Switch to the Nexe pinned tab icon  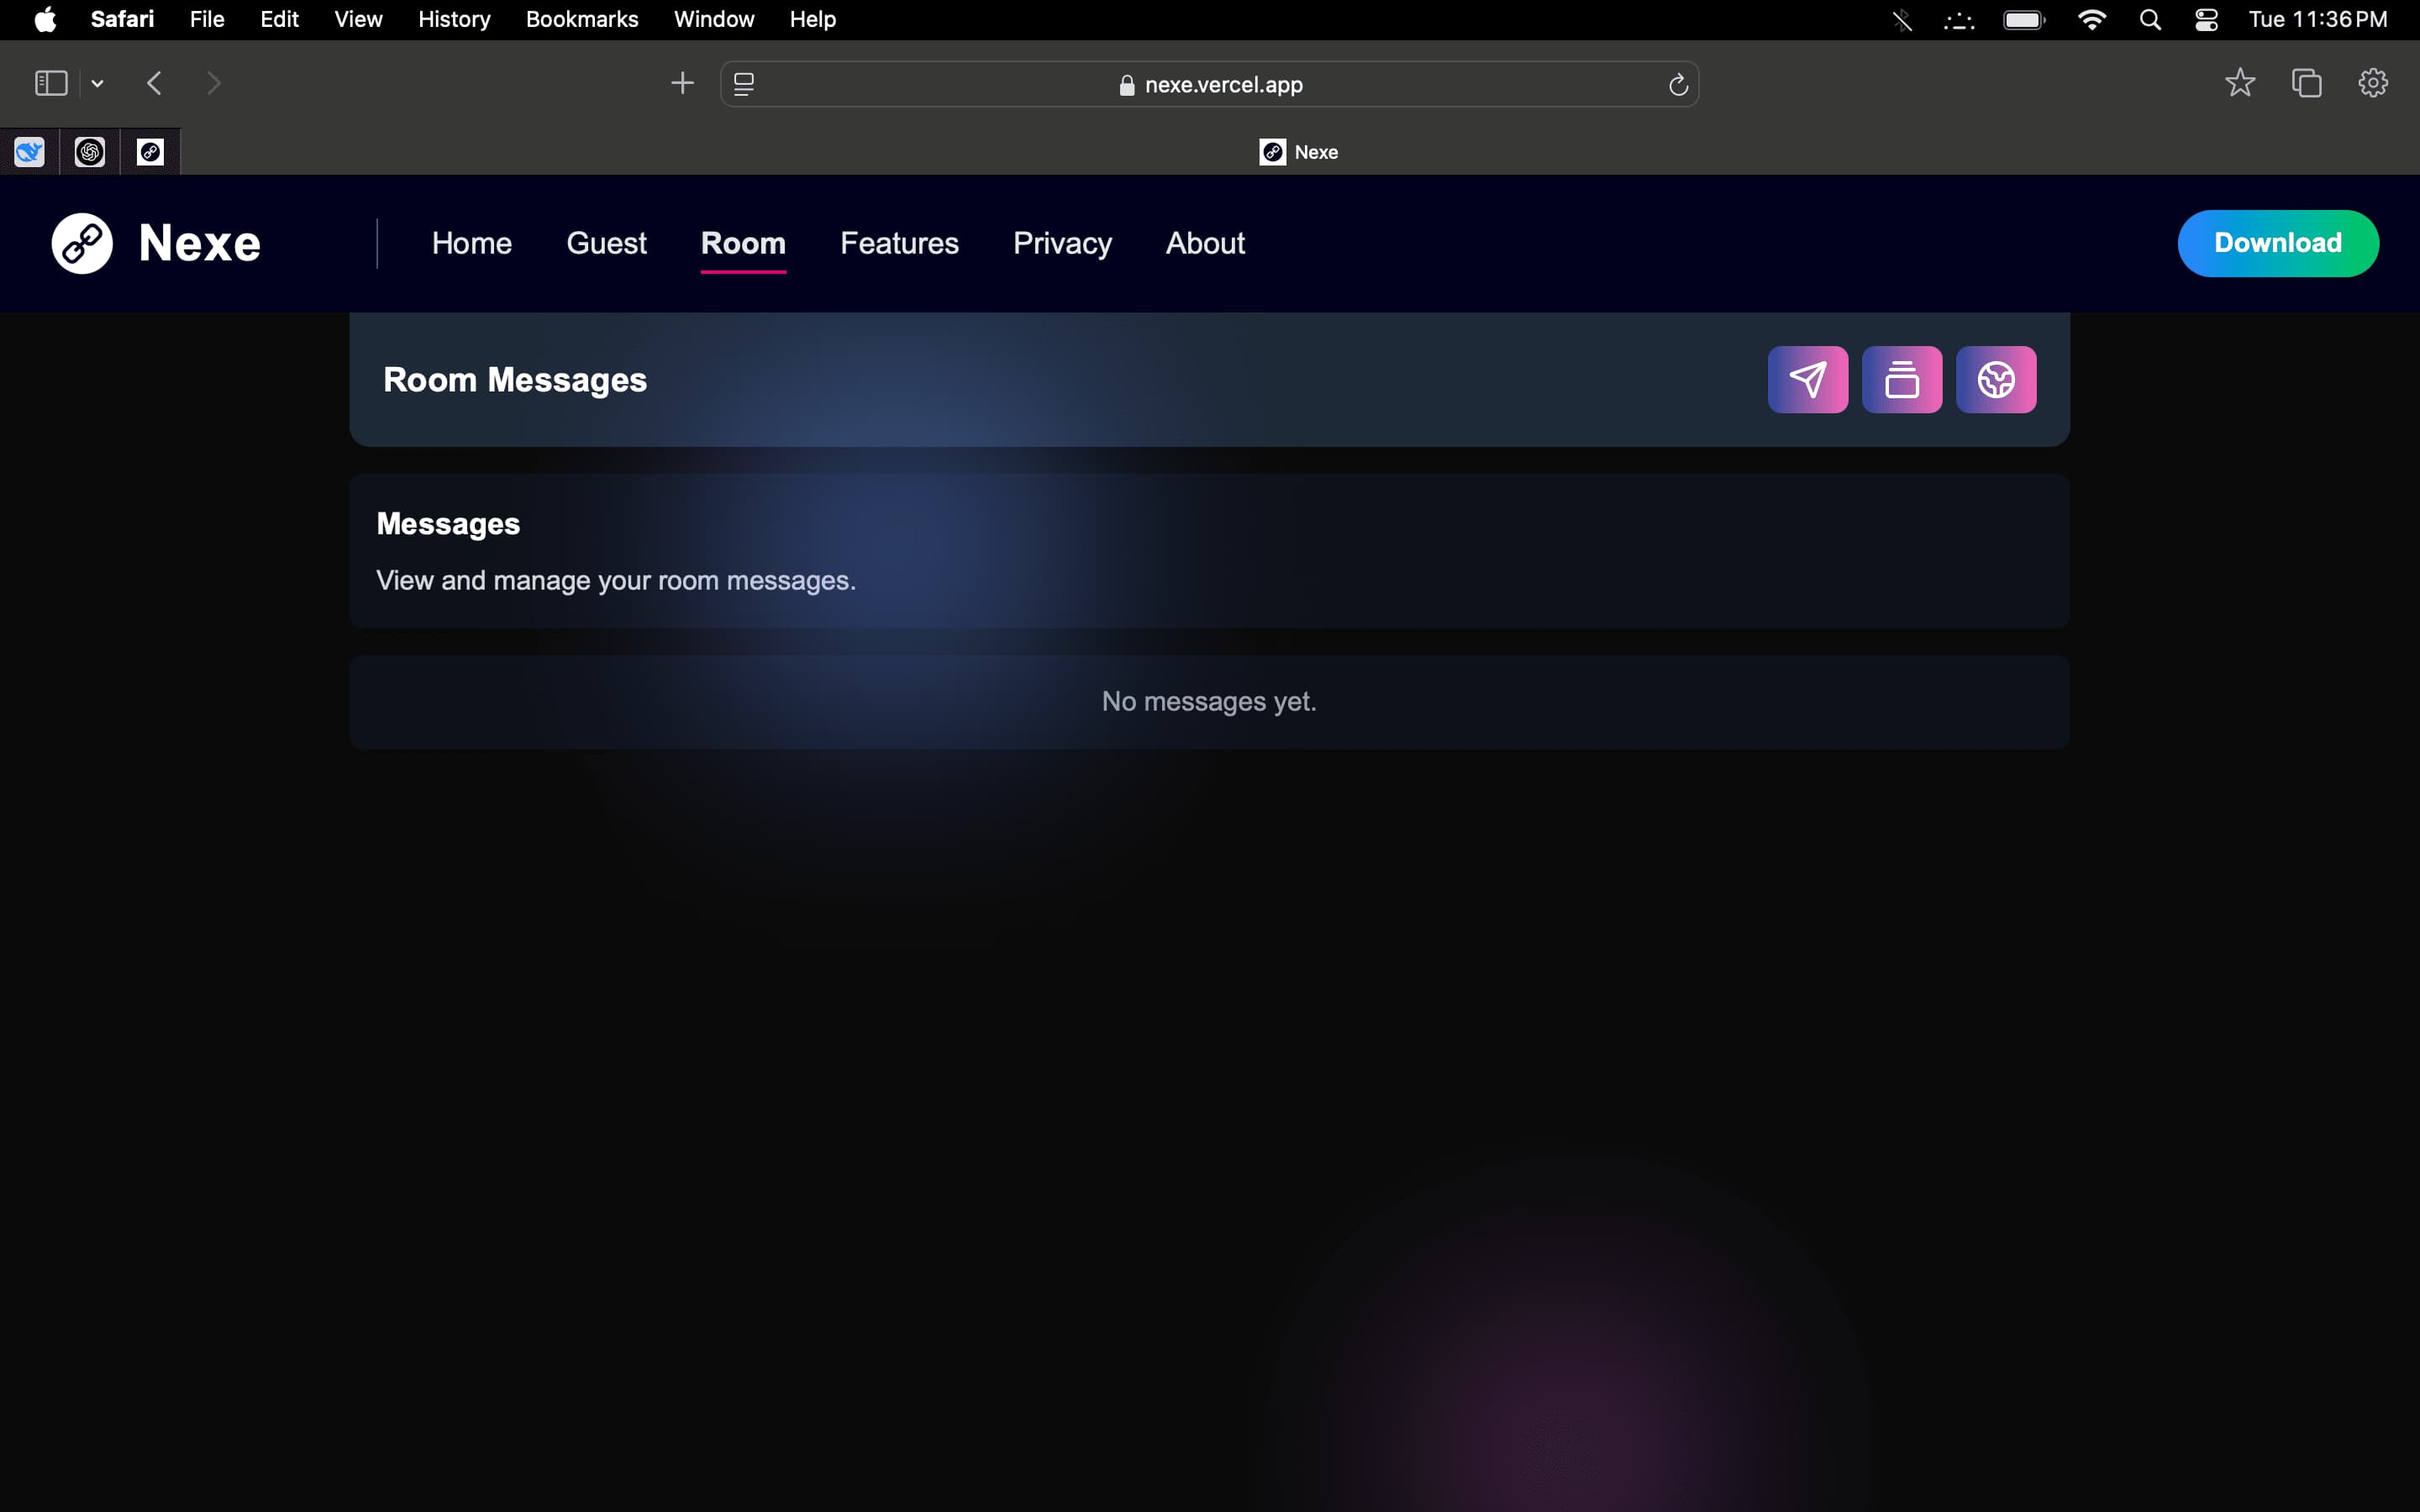[x=150, y=152]
